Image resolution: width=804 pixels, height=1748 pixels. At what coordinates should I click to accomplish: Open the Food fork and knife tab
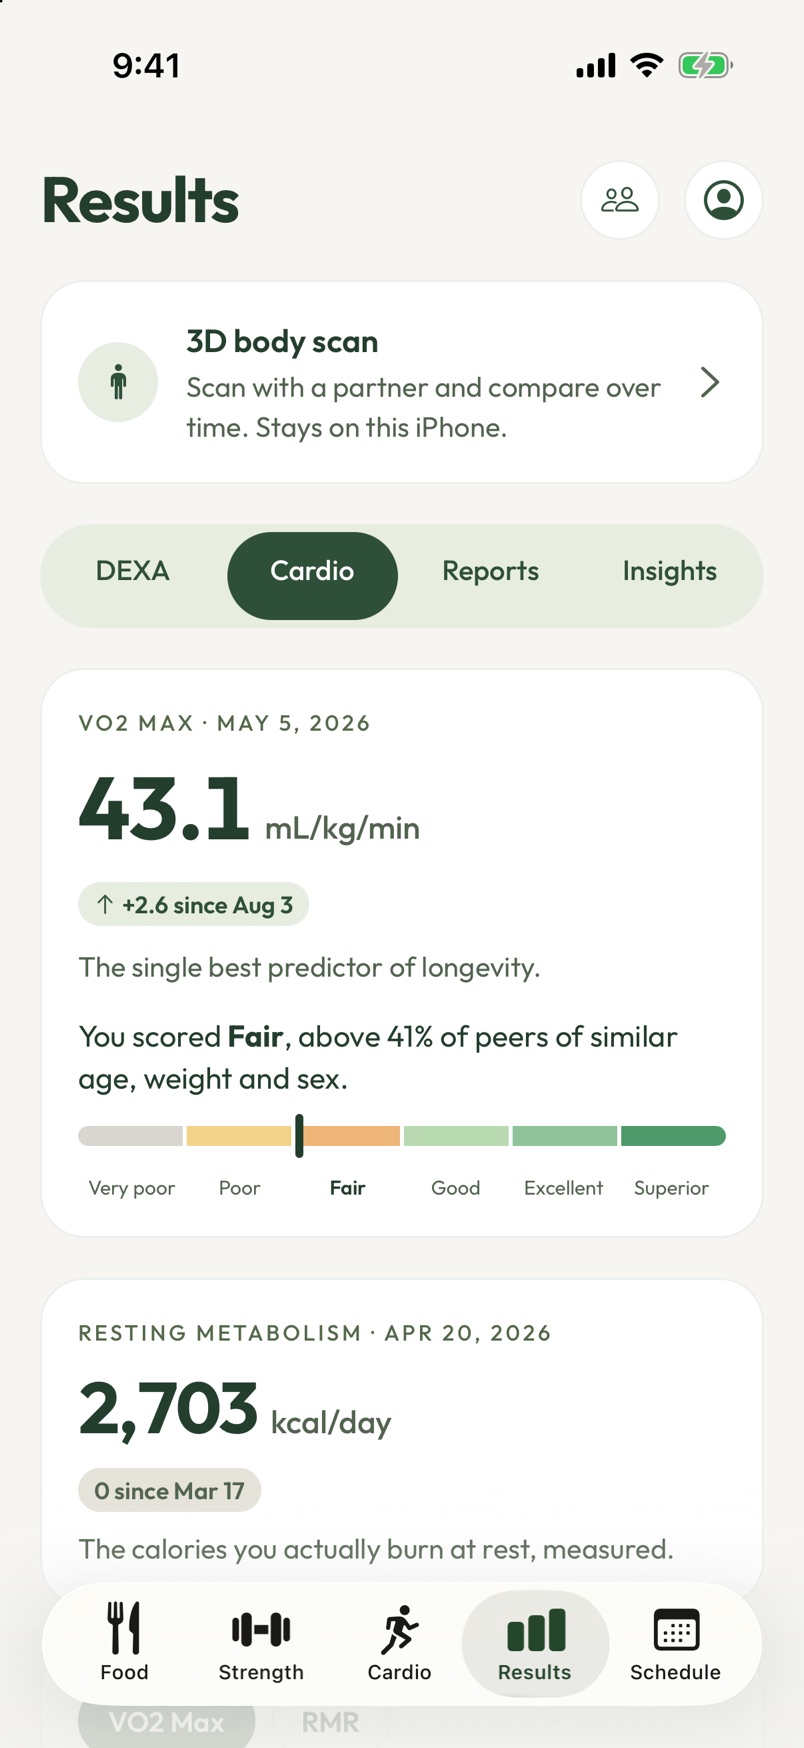tap(124, 1643)
